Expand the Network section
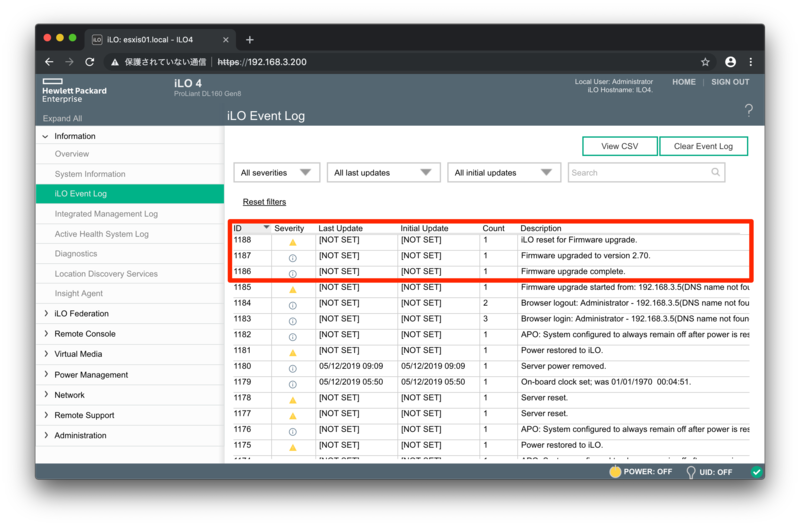This screenshot has width=800, height=526. [x=46, y=394]
